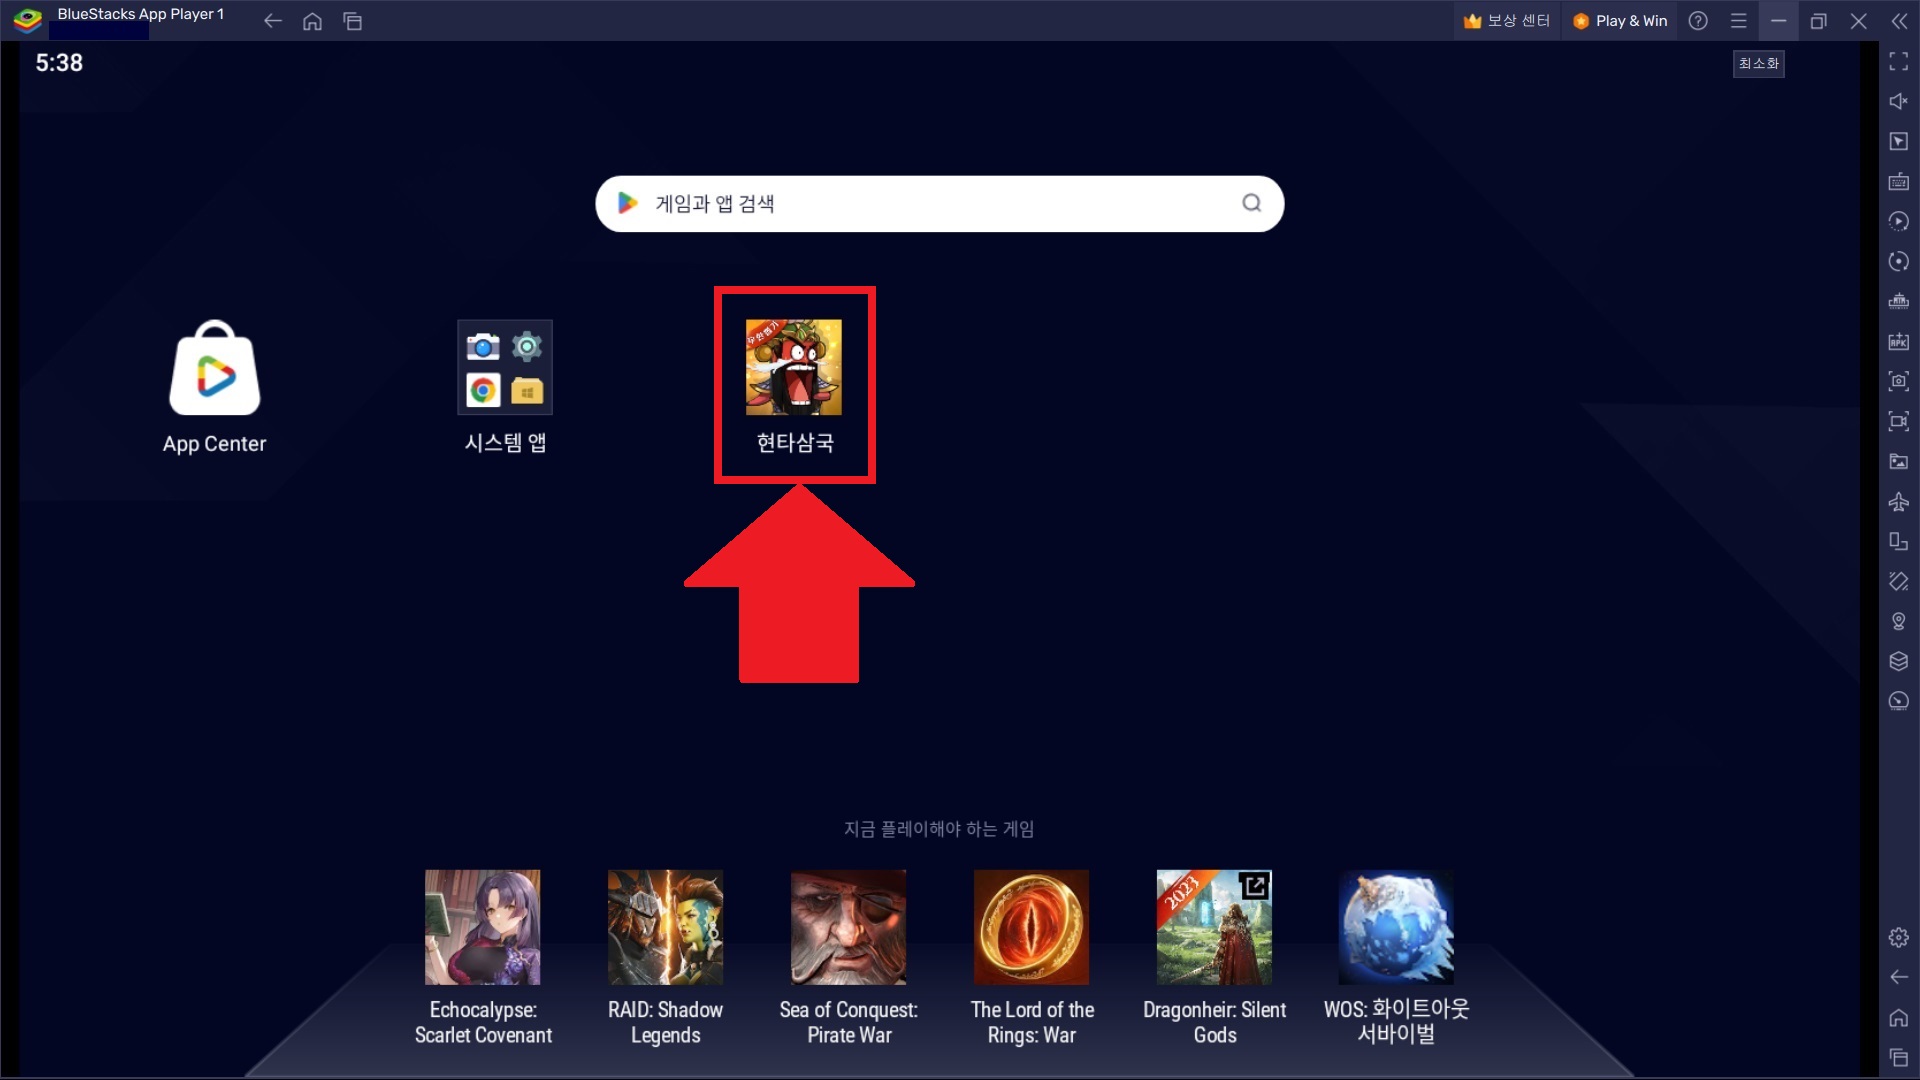This screenshot has height=1080, width=1920.
Task: Start screen recording from sidebar
Action: click(1898, 422)
